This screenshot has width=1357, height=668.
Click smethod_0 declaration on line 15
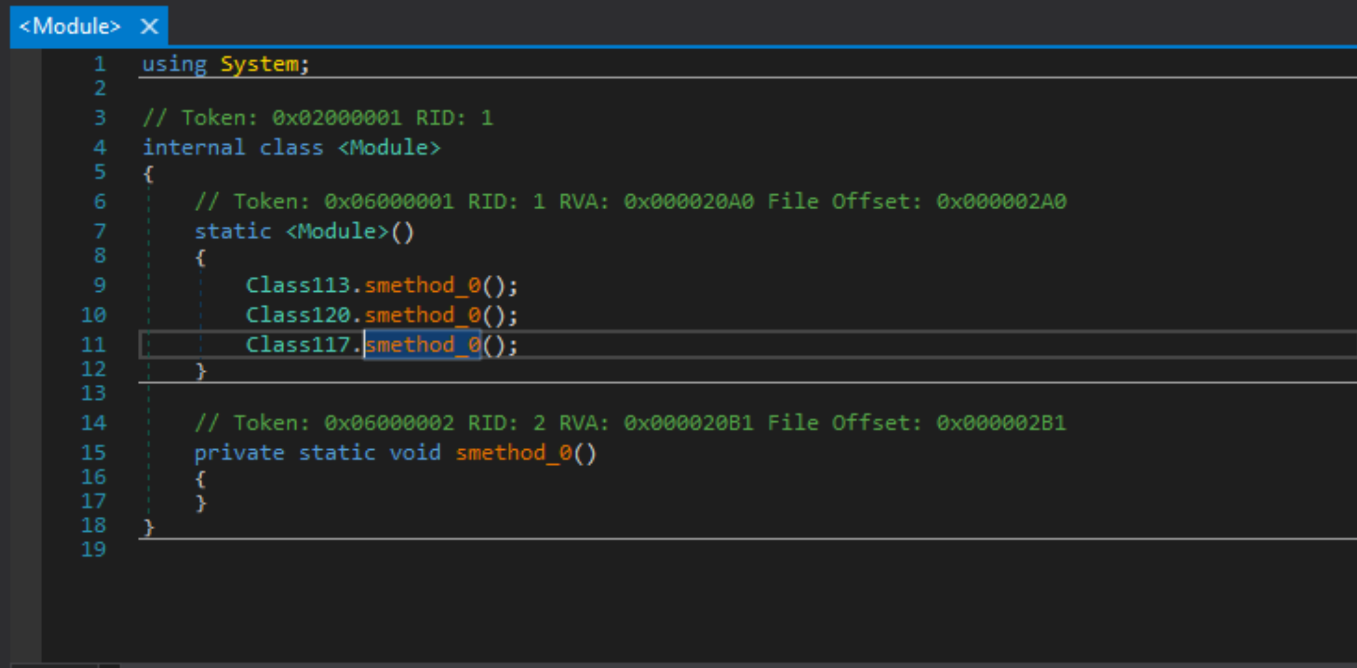pyautogui.click(x=514, y=453)
